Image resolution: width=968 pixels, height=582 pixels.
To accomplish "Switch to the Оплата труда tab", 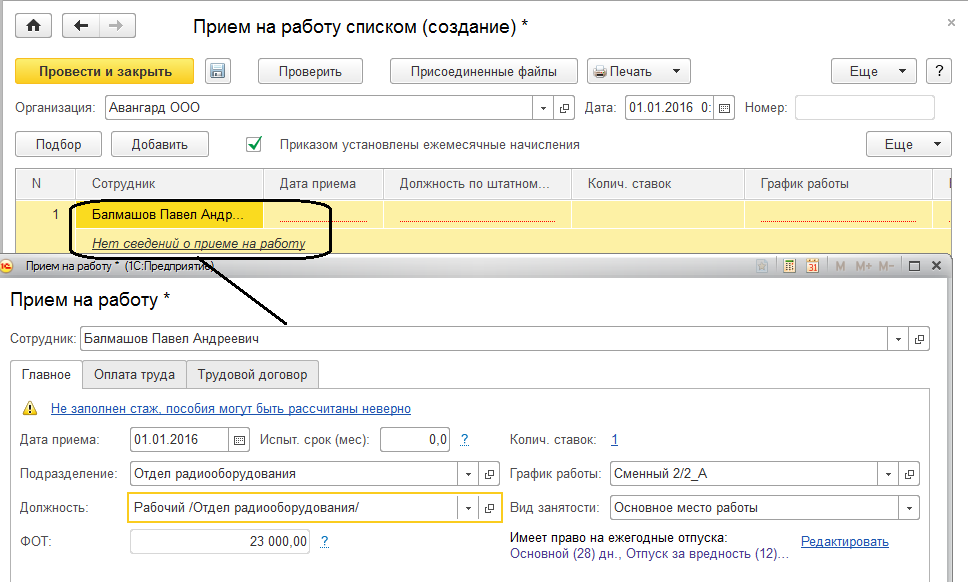I will point(133,375).
